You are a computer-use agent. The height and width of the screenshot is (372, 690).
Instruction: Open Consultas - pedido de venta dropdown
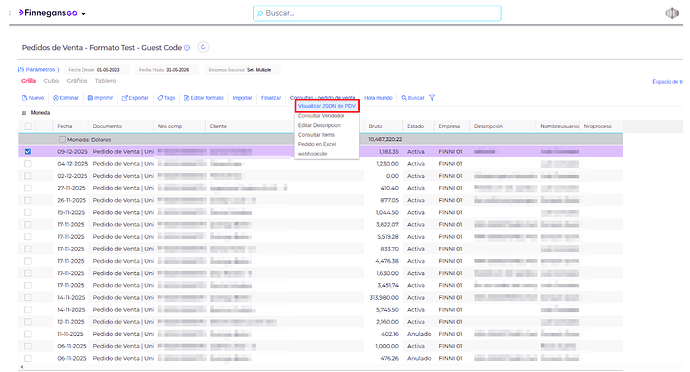coord(323,98)
